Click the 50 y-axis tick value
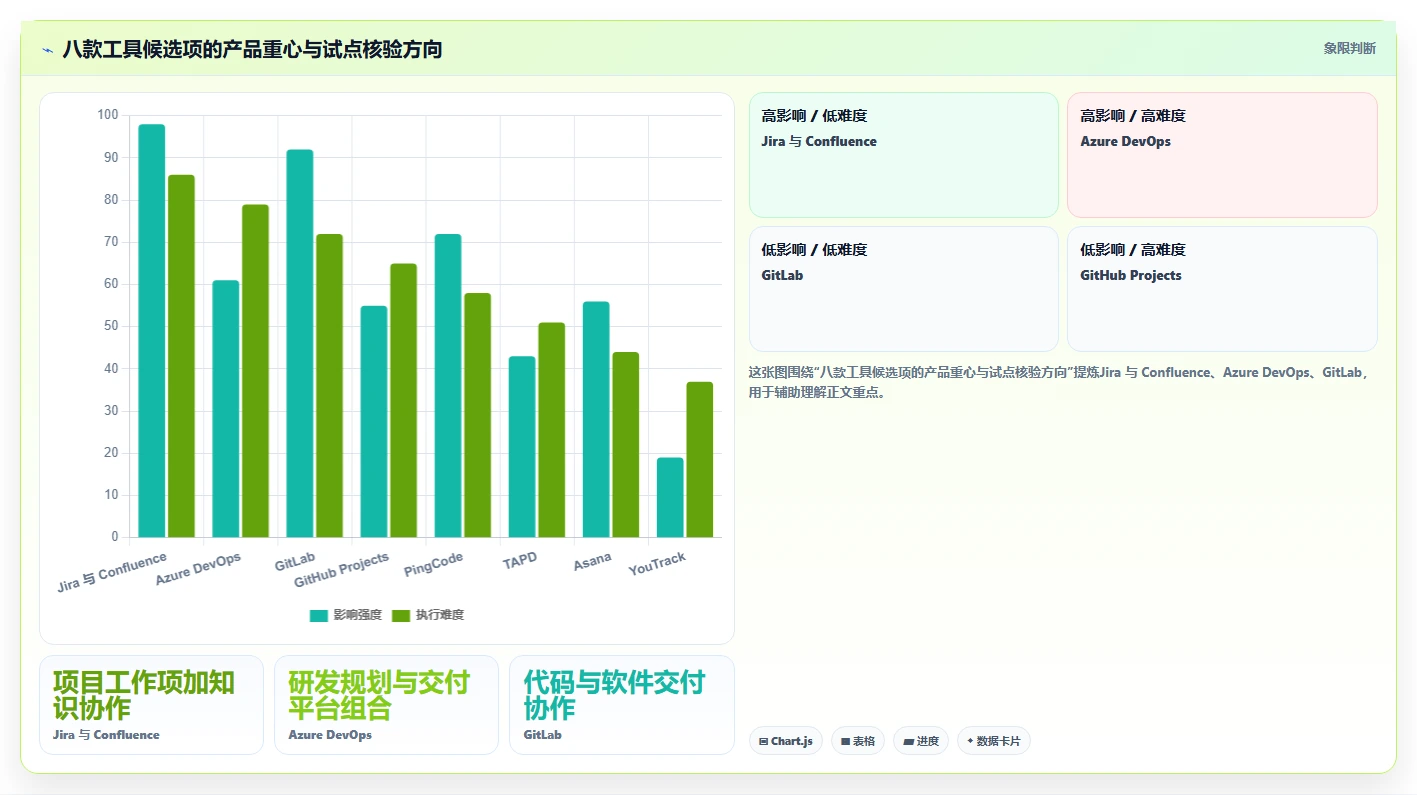 (111, 326)
